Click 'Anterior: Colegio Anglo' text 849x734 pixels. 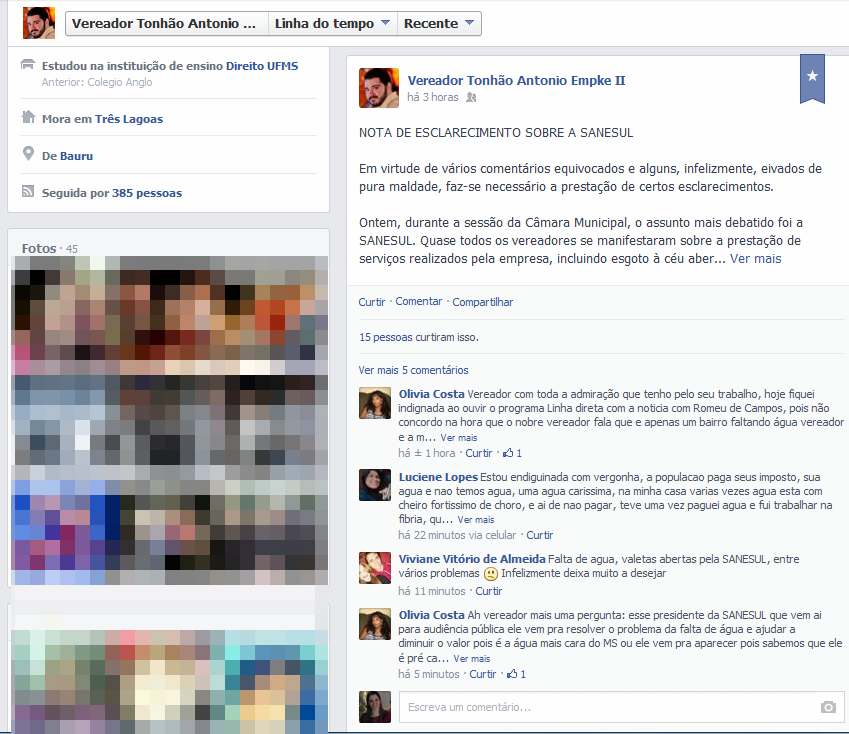click(97, 82)
